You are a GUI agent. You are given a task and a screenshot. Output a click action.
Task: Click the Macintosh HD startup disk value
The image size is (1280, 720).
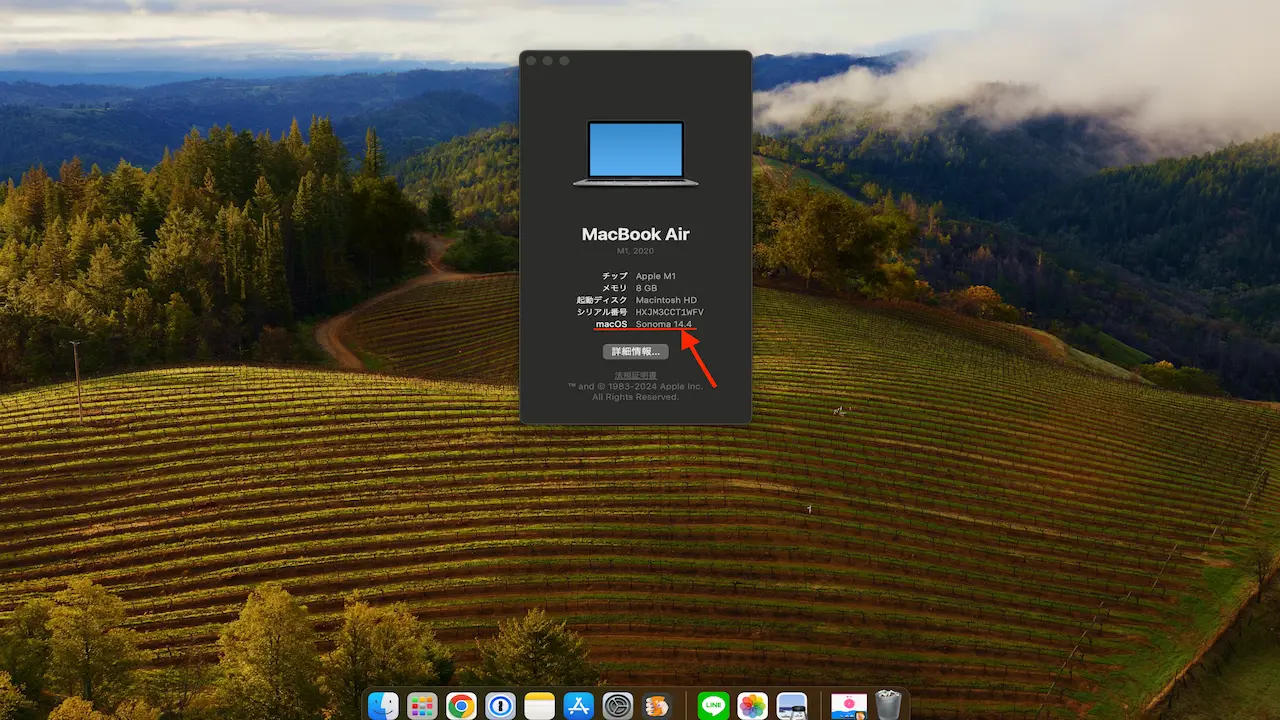point(666,300)
